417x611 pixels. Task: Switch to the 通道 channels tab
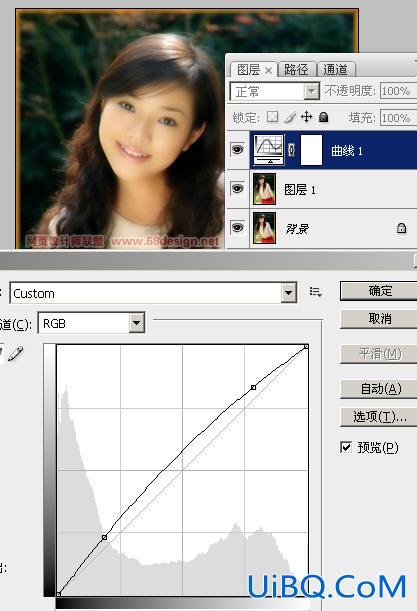336,69
